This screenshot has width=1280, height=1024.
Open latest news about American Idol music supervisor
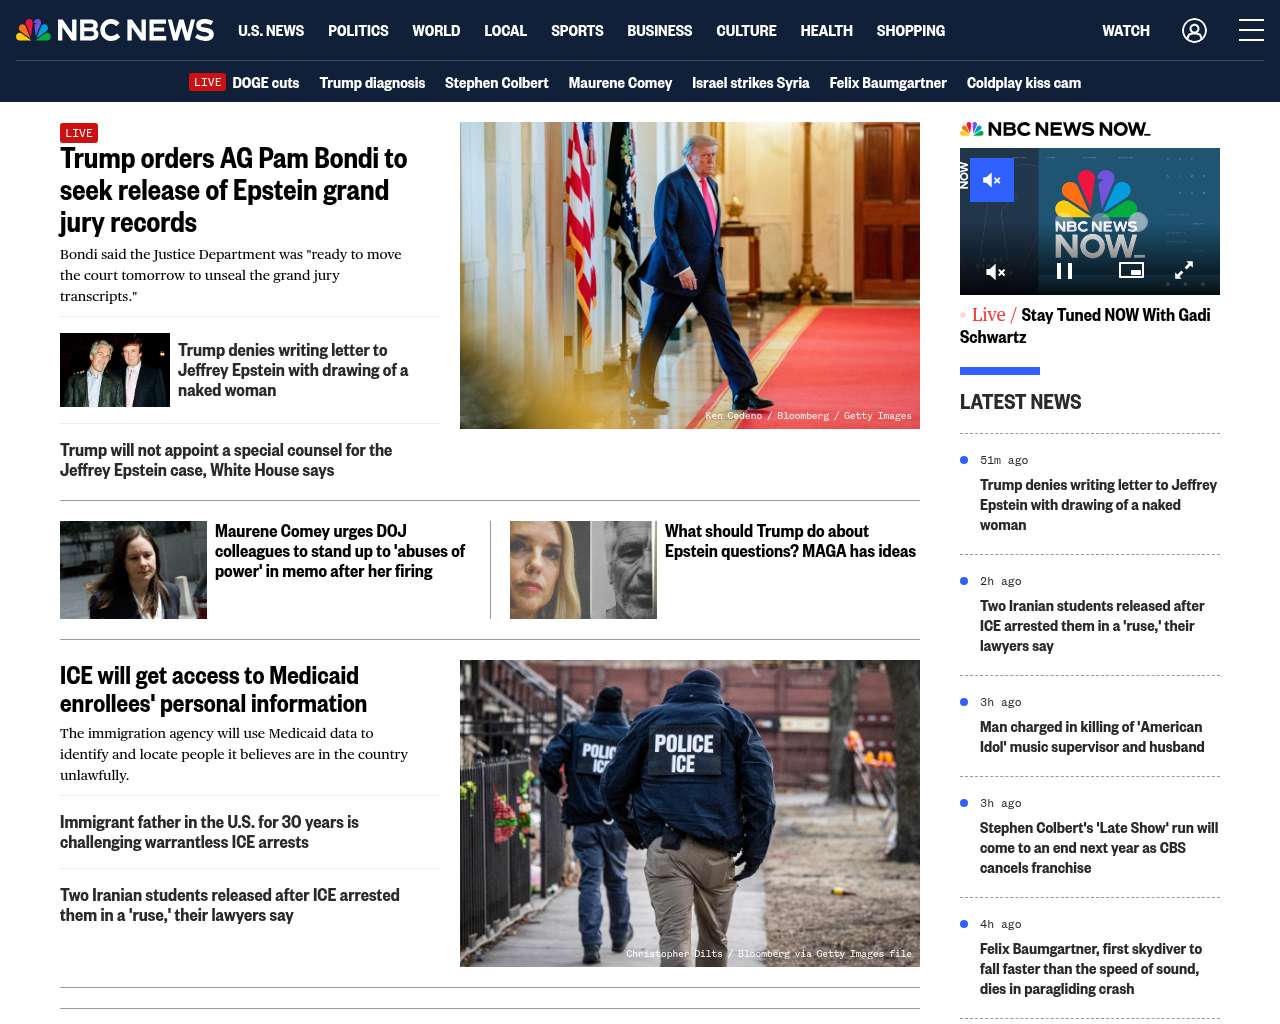(x=1092, y=737)
